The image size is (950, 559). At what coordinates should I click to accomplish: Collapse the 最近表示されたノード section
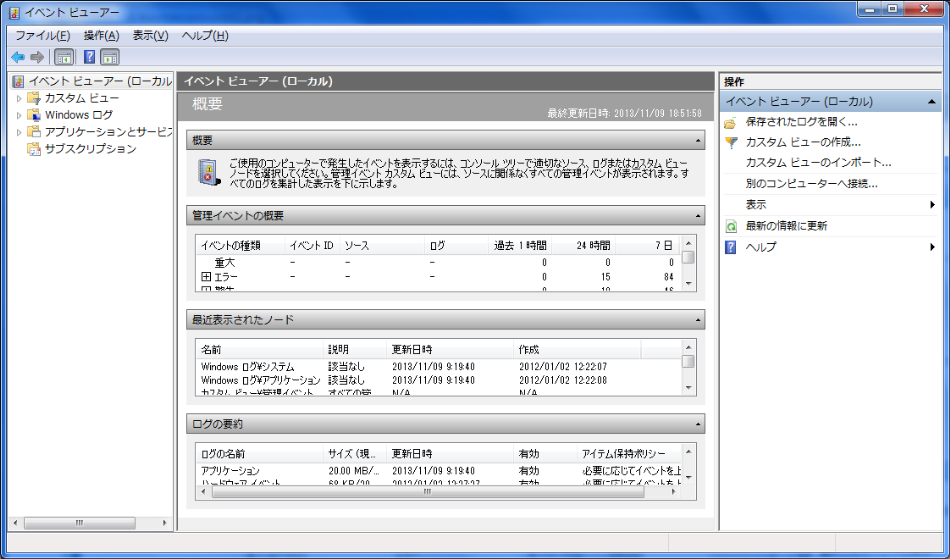click(698, 320)
